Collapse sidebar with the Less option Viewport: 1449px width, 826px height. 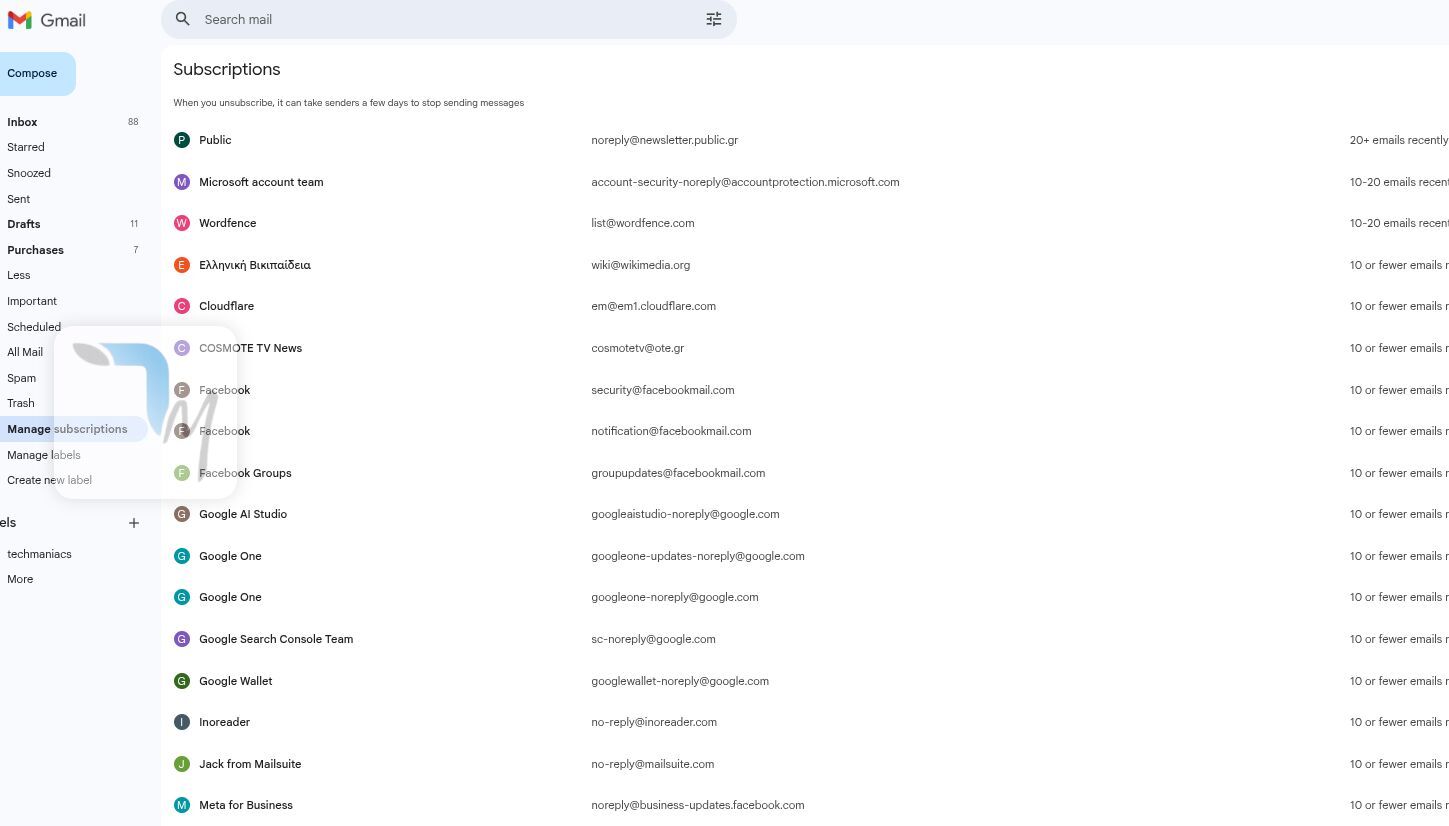click(19, 275)
